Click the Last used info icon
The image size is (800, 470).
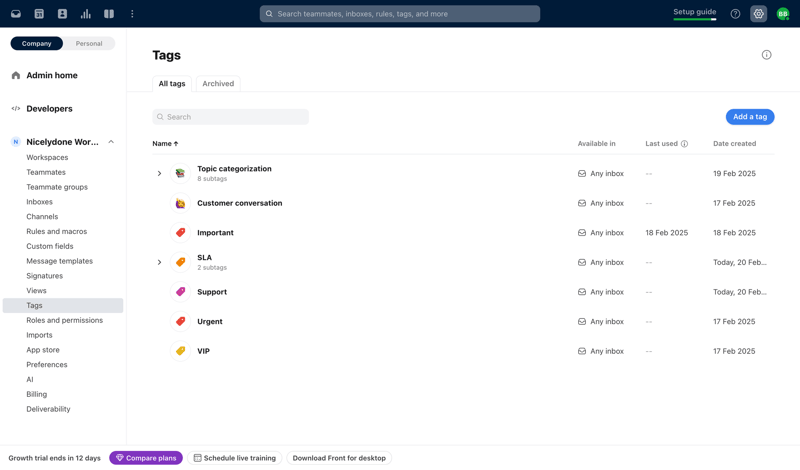pyautogui.click(x=685, y=144)
